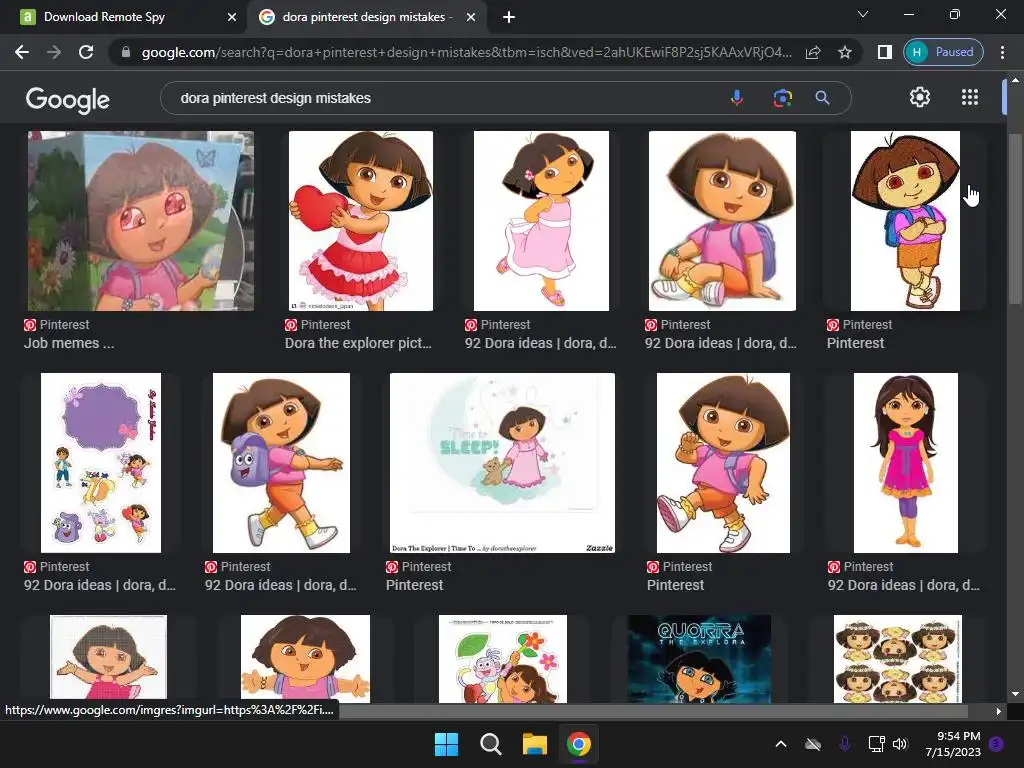Click the horizontal scrollbar right arrow
Viewport: 1024px width, 768px height.
coord(999,711)
